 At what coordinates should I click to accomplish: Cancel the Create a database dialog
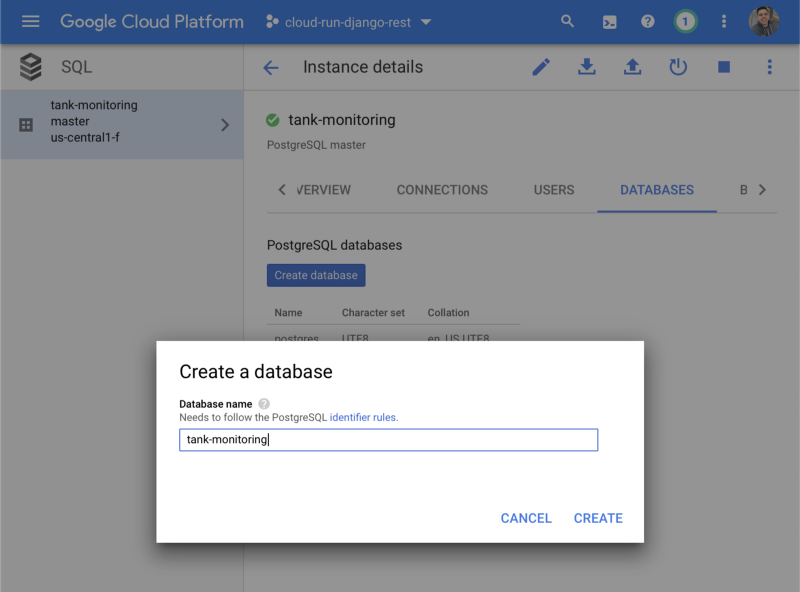coord(526,519)
